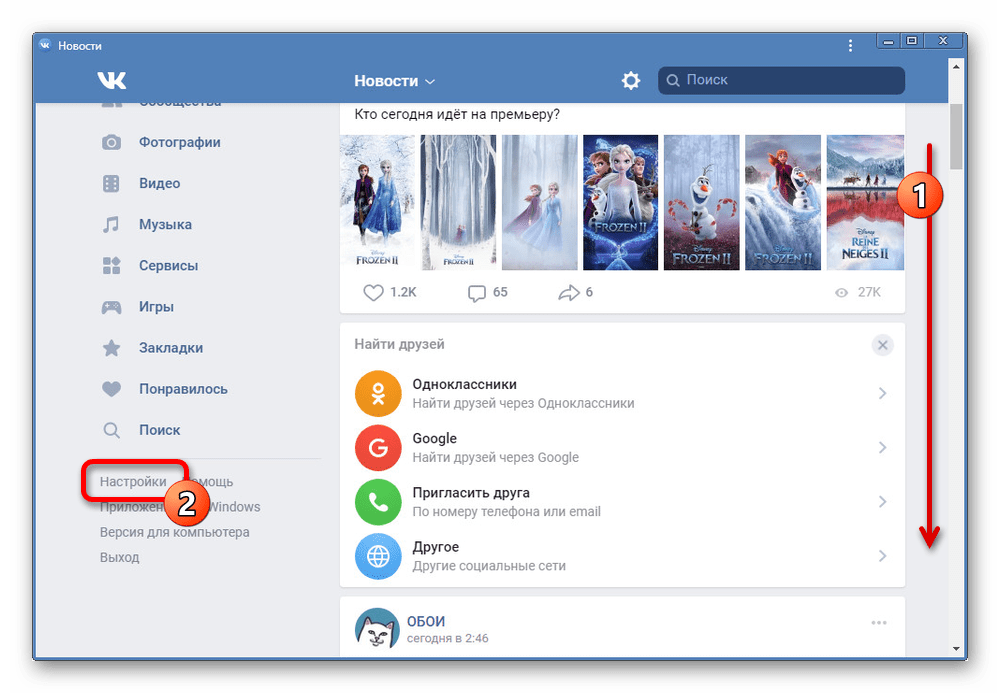
Task: Click the text "Кто сегодня идёт на премьеру?"
Action: 457,115
